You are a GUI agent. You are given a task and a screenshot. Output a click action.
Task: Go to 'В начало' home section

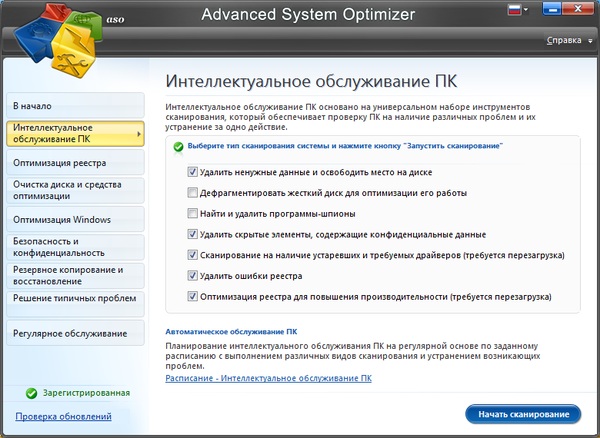click(32, 105)
